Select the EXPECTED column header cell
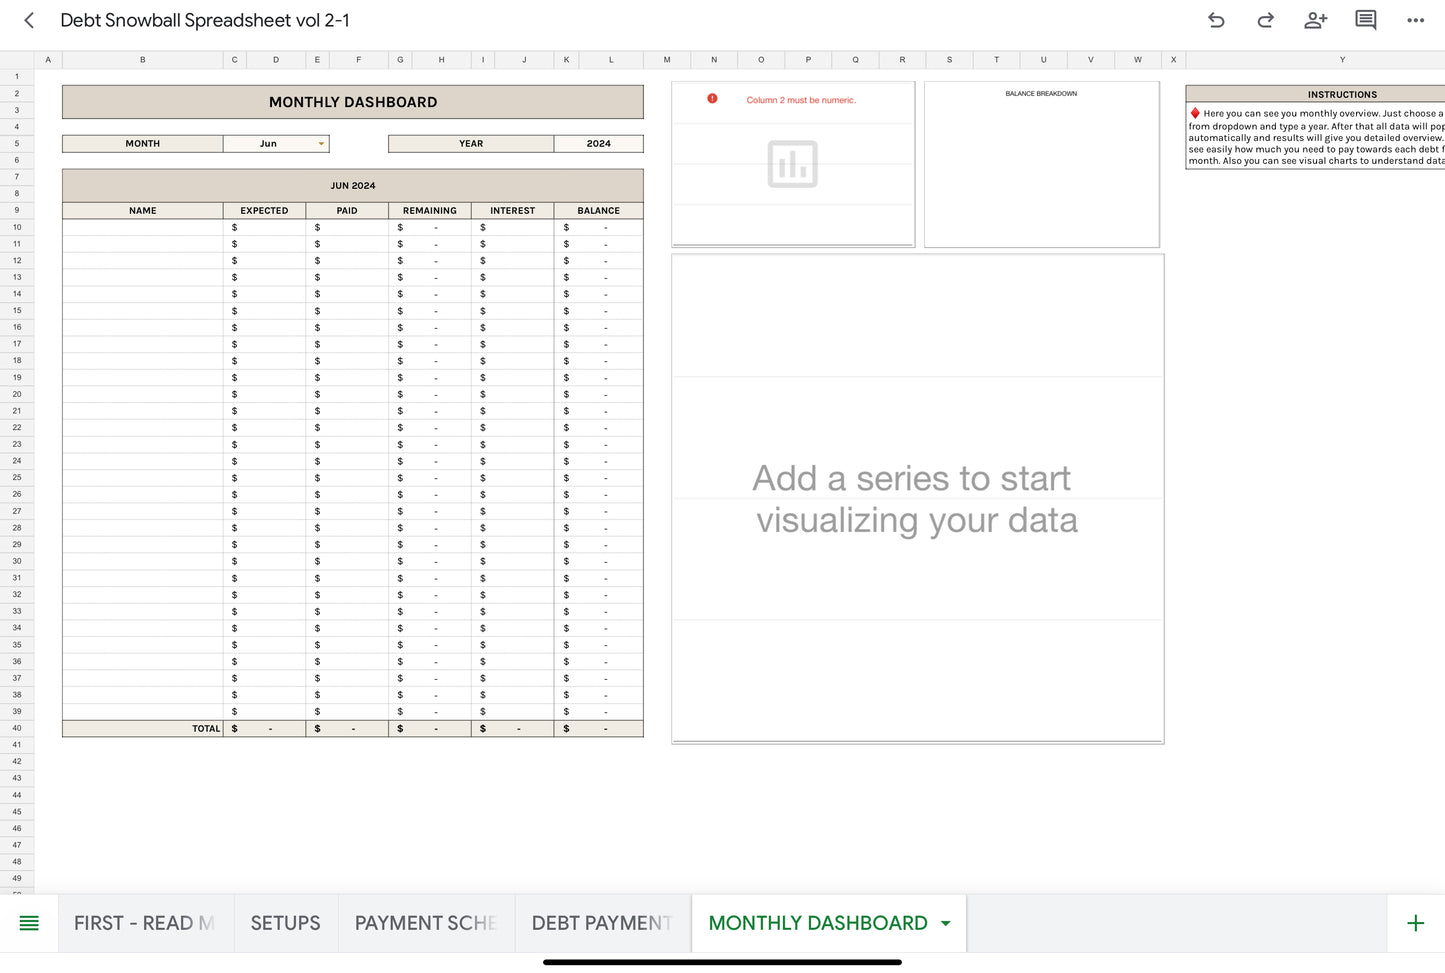The image size is (1445, 973). pyautogui.click(x=264, y=211)
